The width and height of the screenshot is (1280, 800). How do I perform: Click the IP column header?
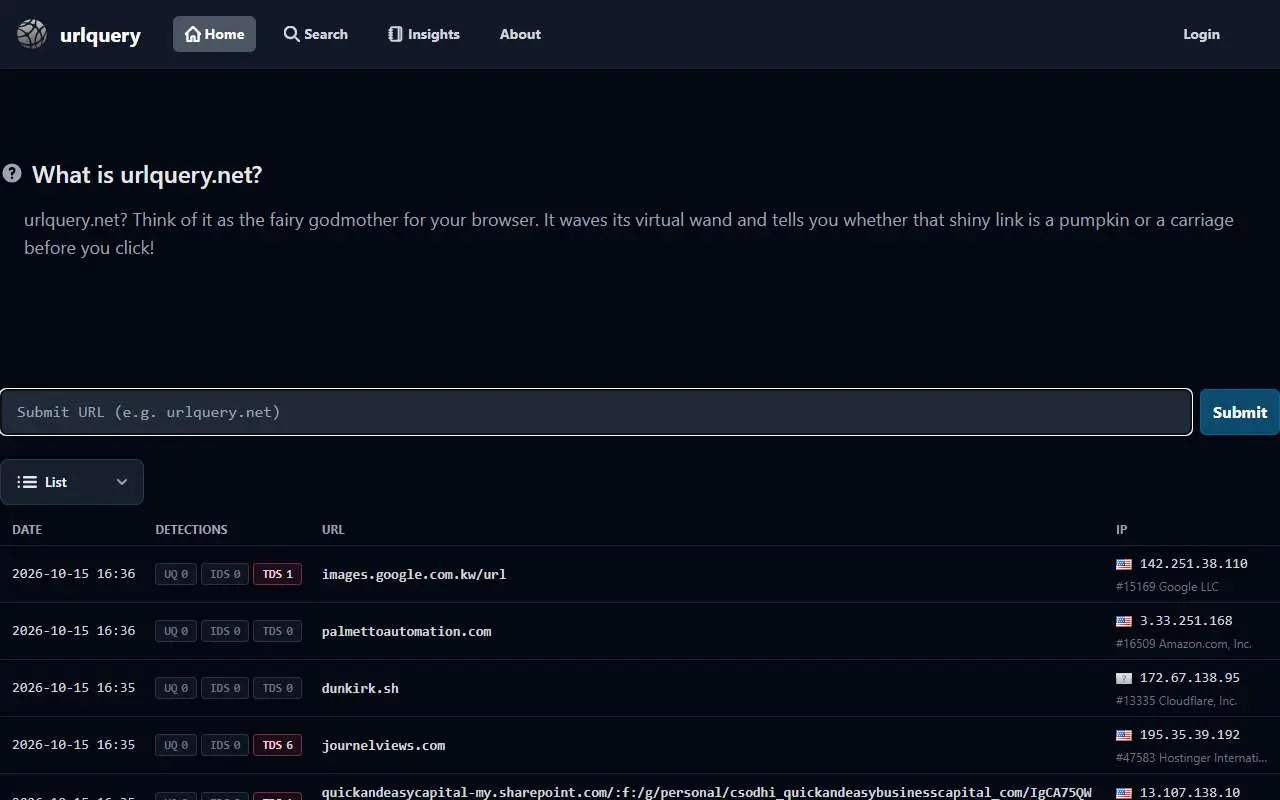click(1121, 530)
